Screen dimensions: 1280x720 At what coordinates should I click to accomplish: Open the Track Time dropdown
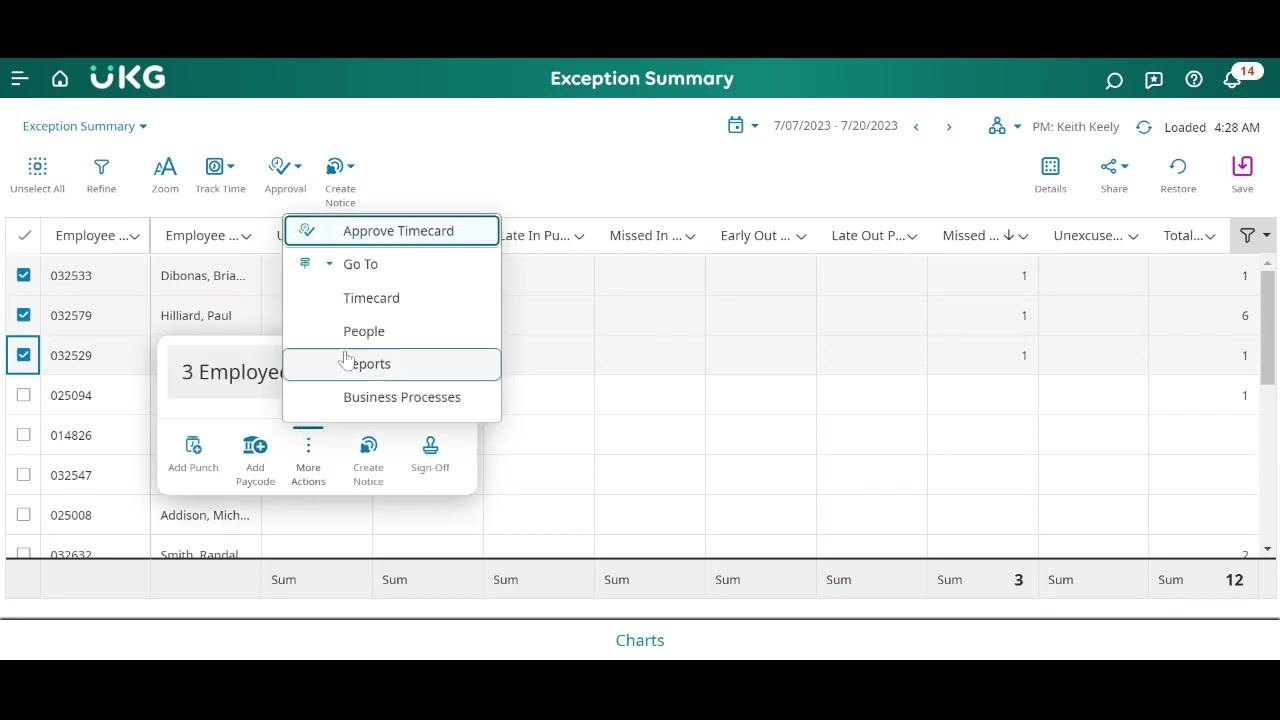pyautogui.click(x=220, y=175)
